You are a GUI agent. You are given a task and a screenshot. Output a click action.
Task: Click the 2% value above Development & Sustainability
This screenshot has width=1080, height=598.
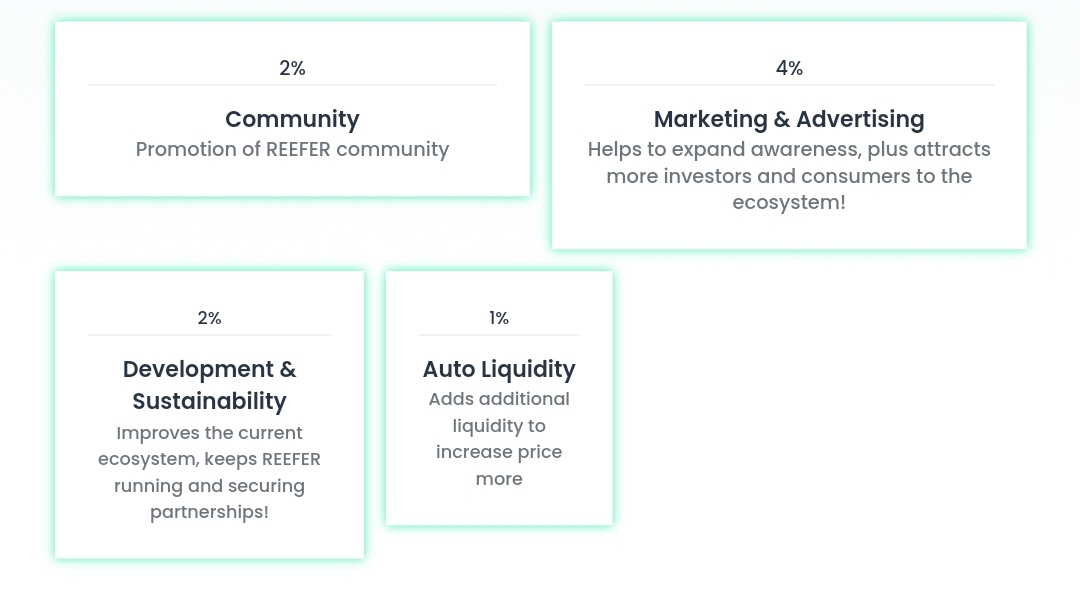point(209,318)
